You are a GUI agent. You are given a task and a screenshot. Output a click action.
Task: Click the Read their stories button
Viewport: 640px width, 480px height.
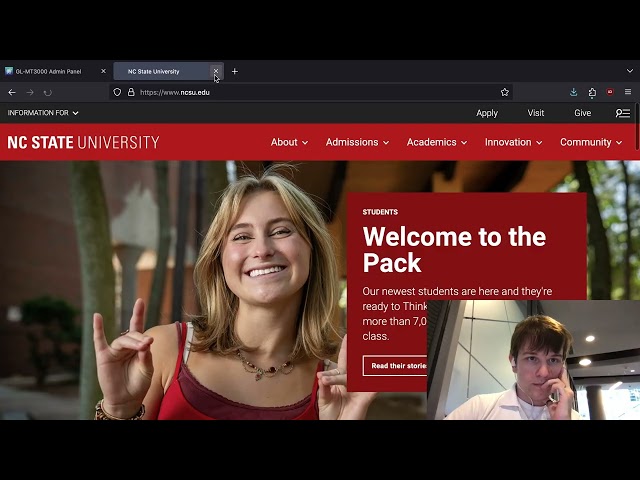point(395,366)
